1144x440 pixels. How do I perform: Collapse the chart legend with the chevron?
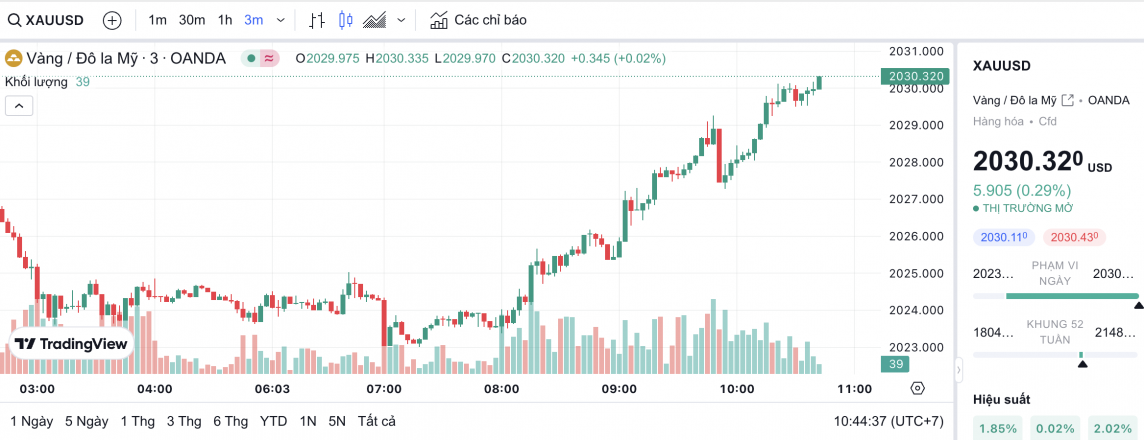click(x=19, y=105)
